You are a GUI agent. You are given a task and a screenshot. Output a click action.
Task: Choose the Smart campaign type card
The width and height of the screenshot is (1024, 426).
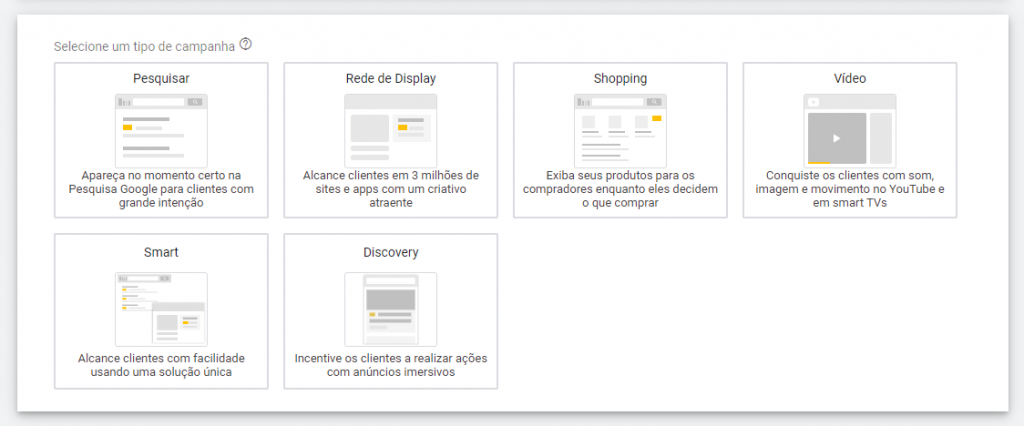click(x=161, y=311)
